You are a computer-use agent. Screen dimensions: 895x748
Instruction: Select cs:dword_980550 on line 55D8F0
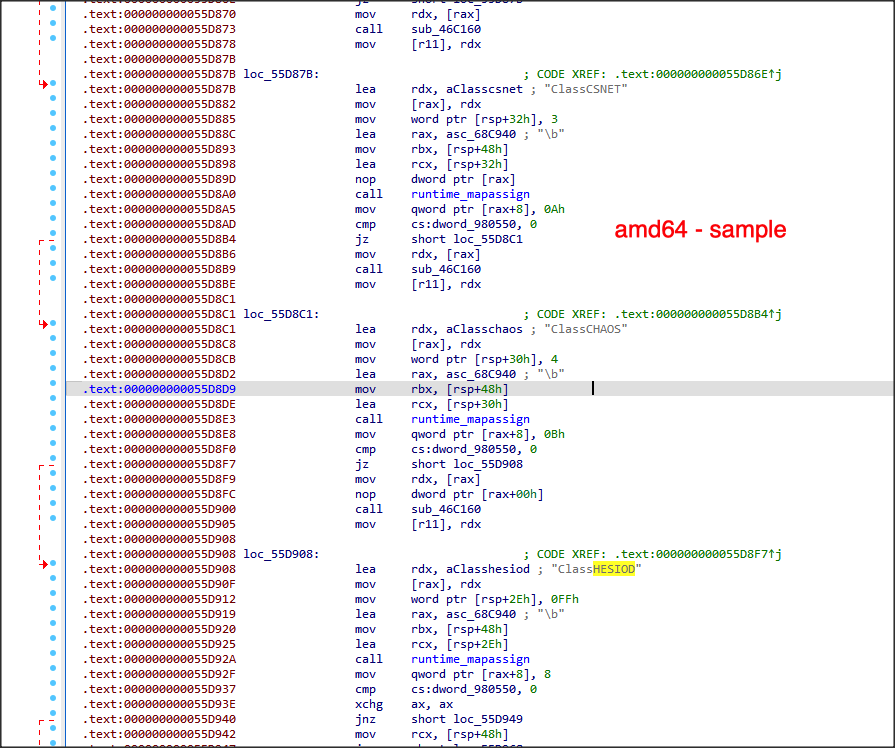(466, 449)
